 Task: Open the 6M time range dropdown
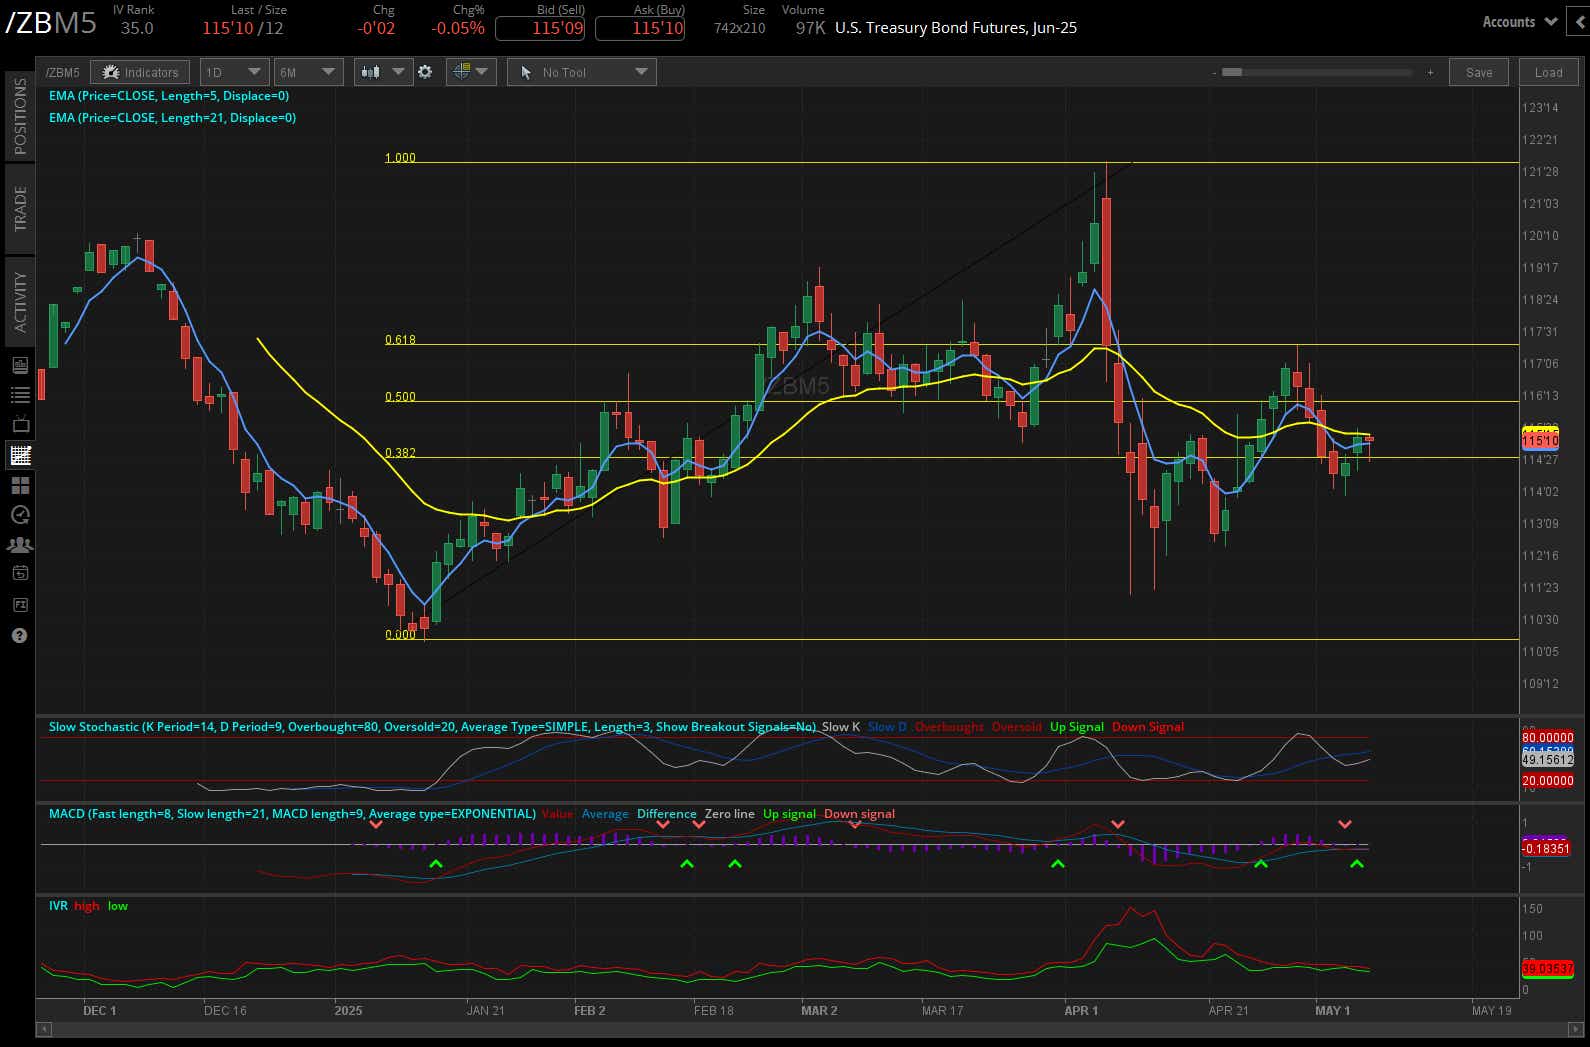(308, 72)
